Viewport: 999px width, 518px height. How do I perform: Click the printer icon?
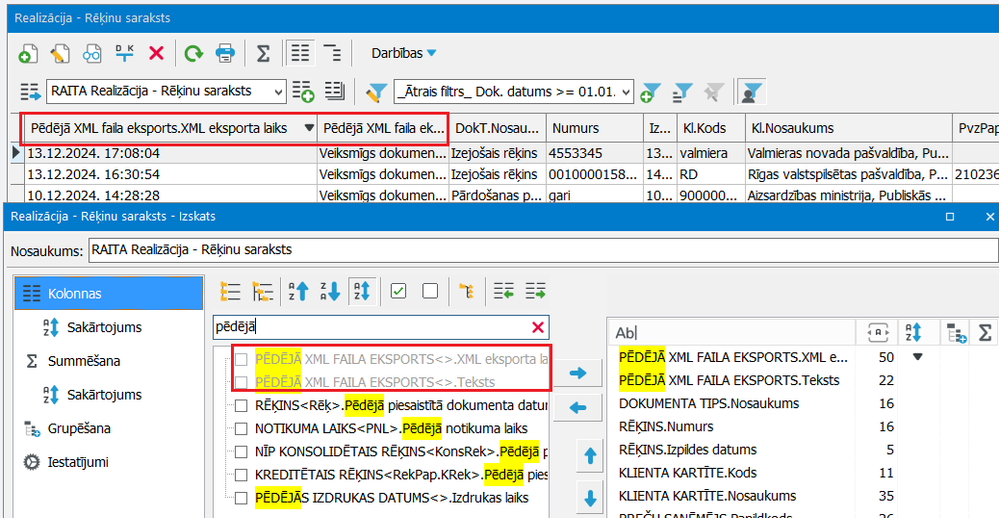225,52
